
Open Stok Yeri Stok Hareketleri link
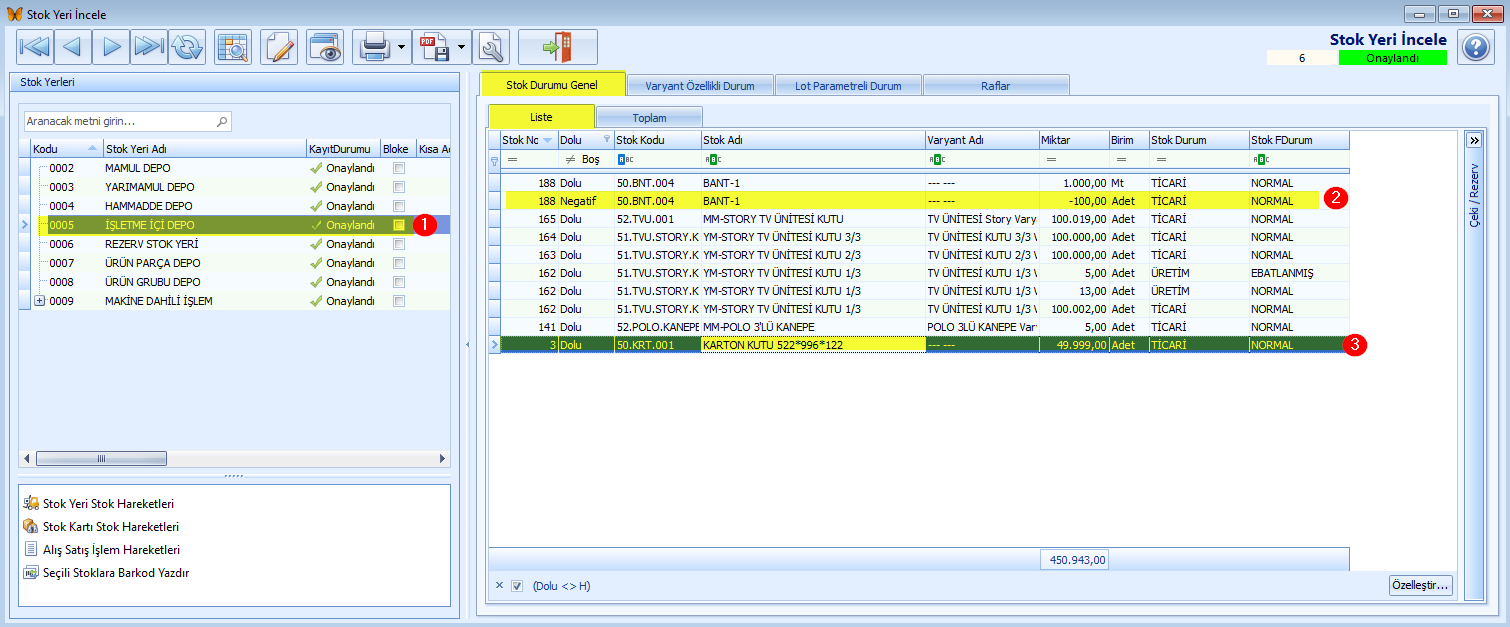click(x=109, y=503)
